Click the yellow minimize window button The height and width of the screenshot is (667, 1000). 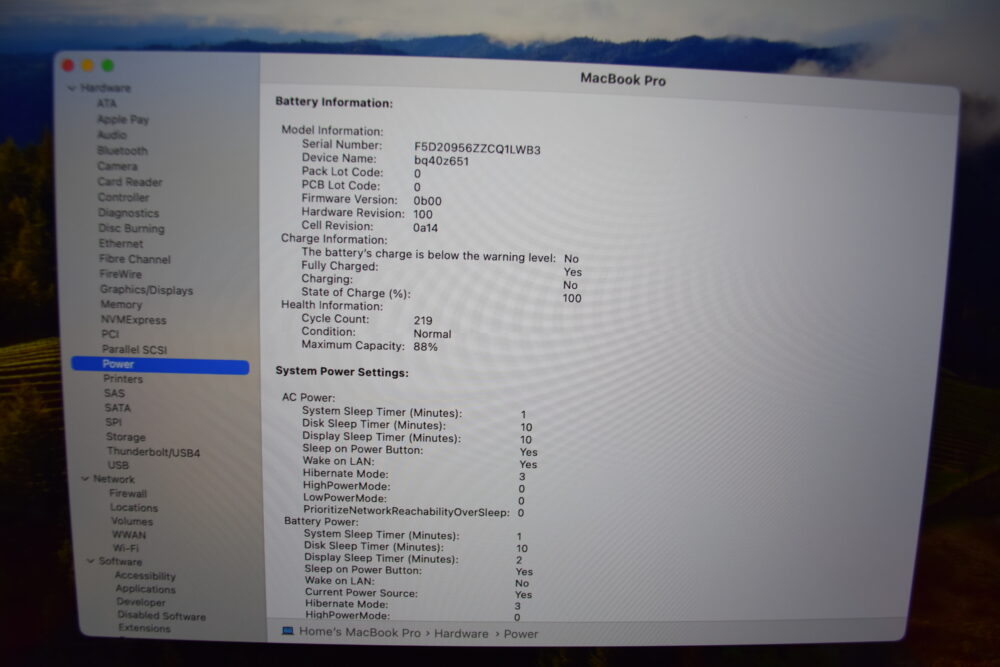pos(88,65)
